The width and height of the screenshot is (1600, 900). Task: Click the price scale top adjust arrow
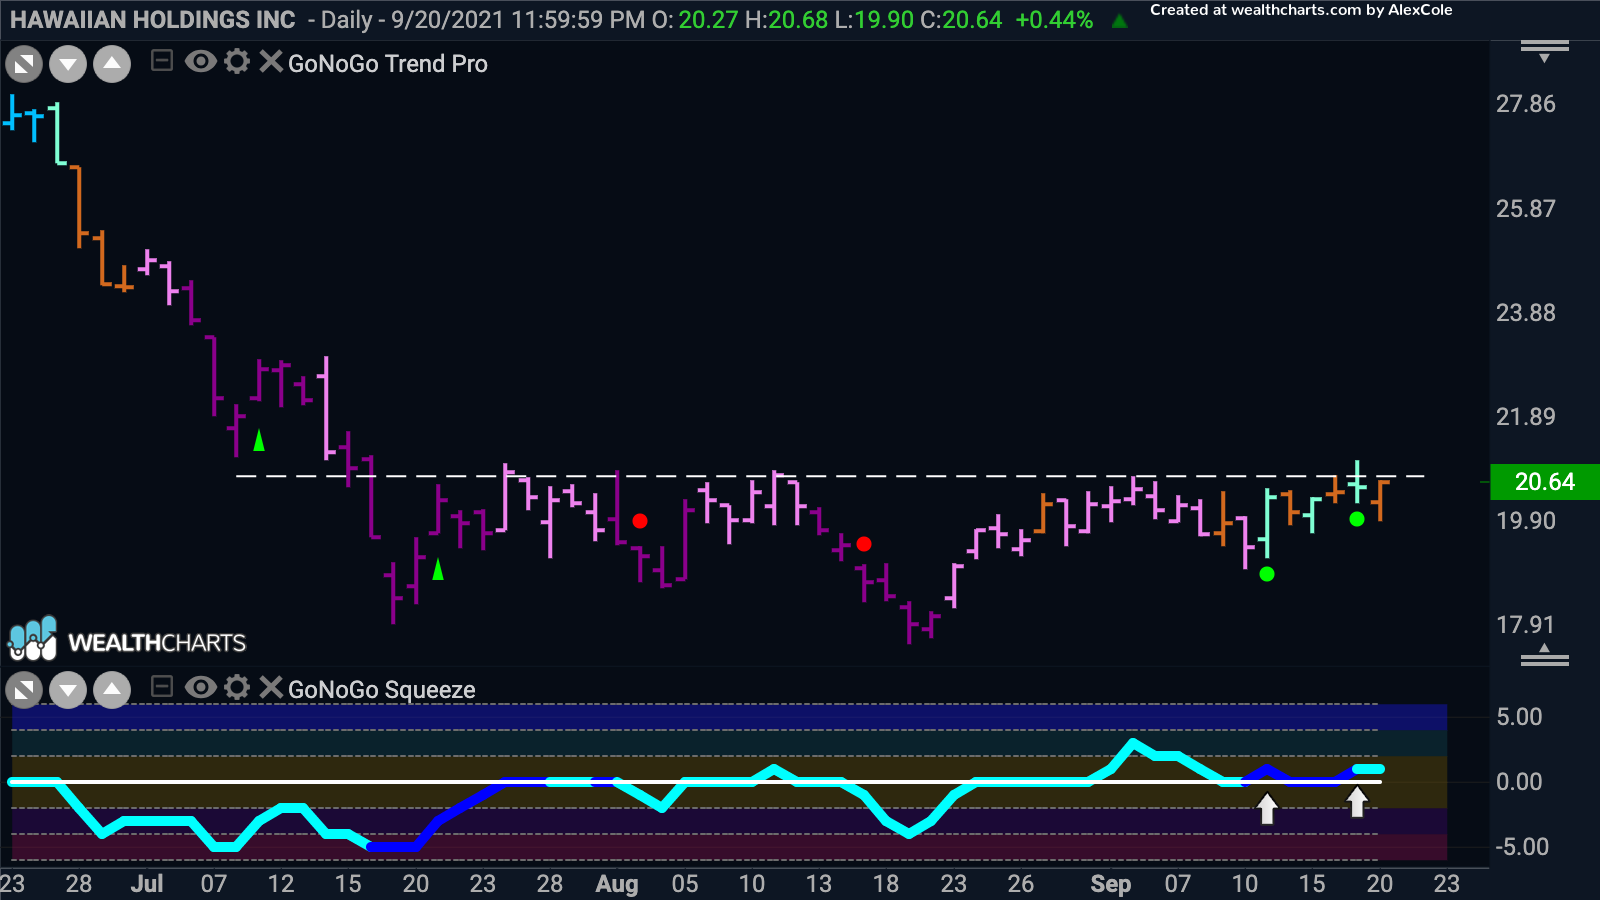click(1545, 51)
